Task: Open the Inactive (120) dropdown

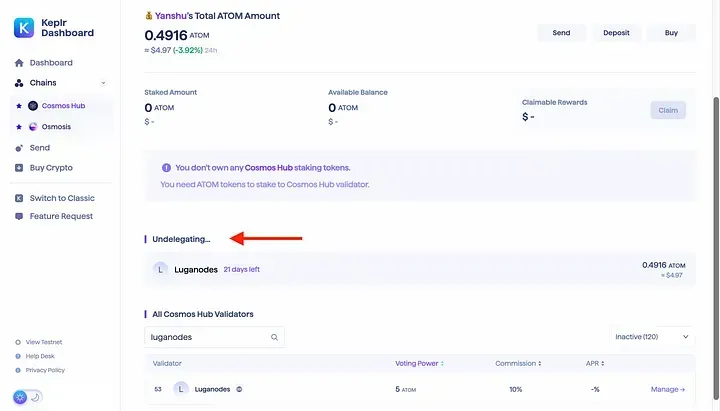Action: 652,337
